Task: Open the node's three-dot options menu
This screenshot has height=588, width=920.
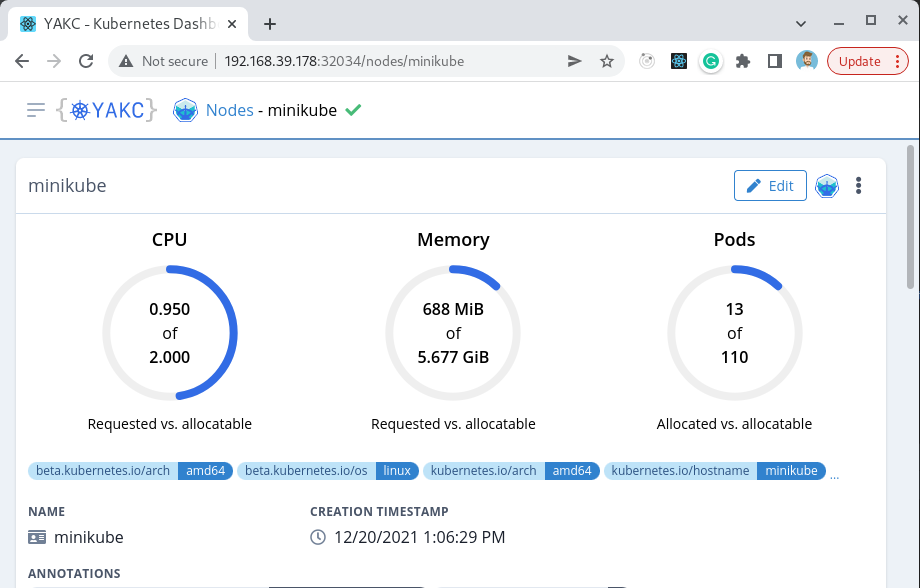Action: click(x=858, y=185)
